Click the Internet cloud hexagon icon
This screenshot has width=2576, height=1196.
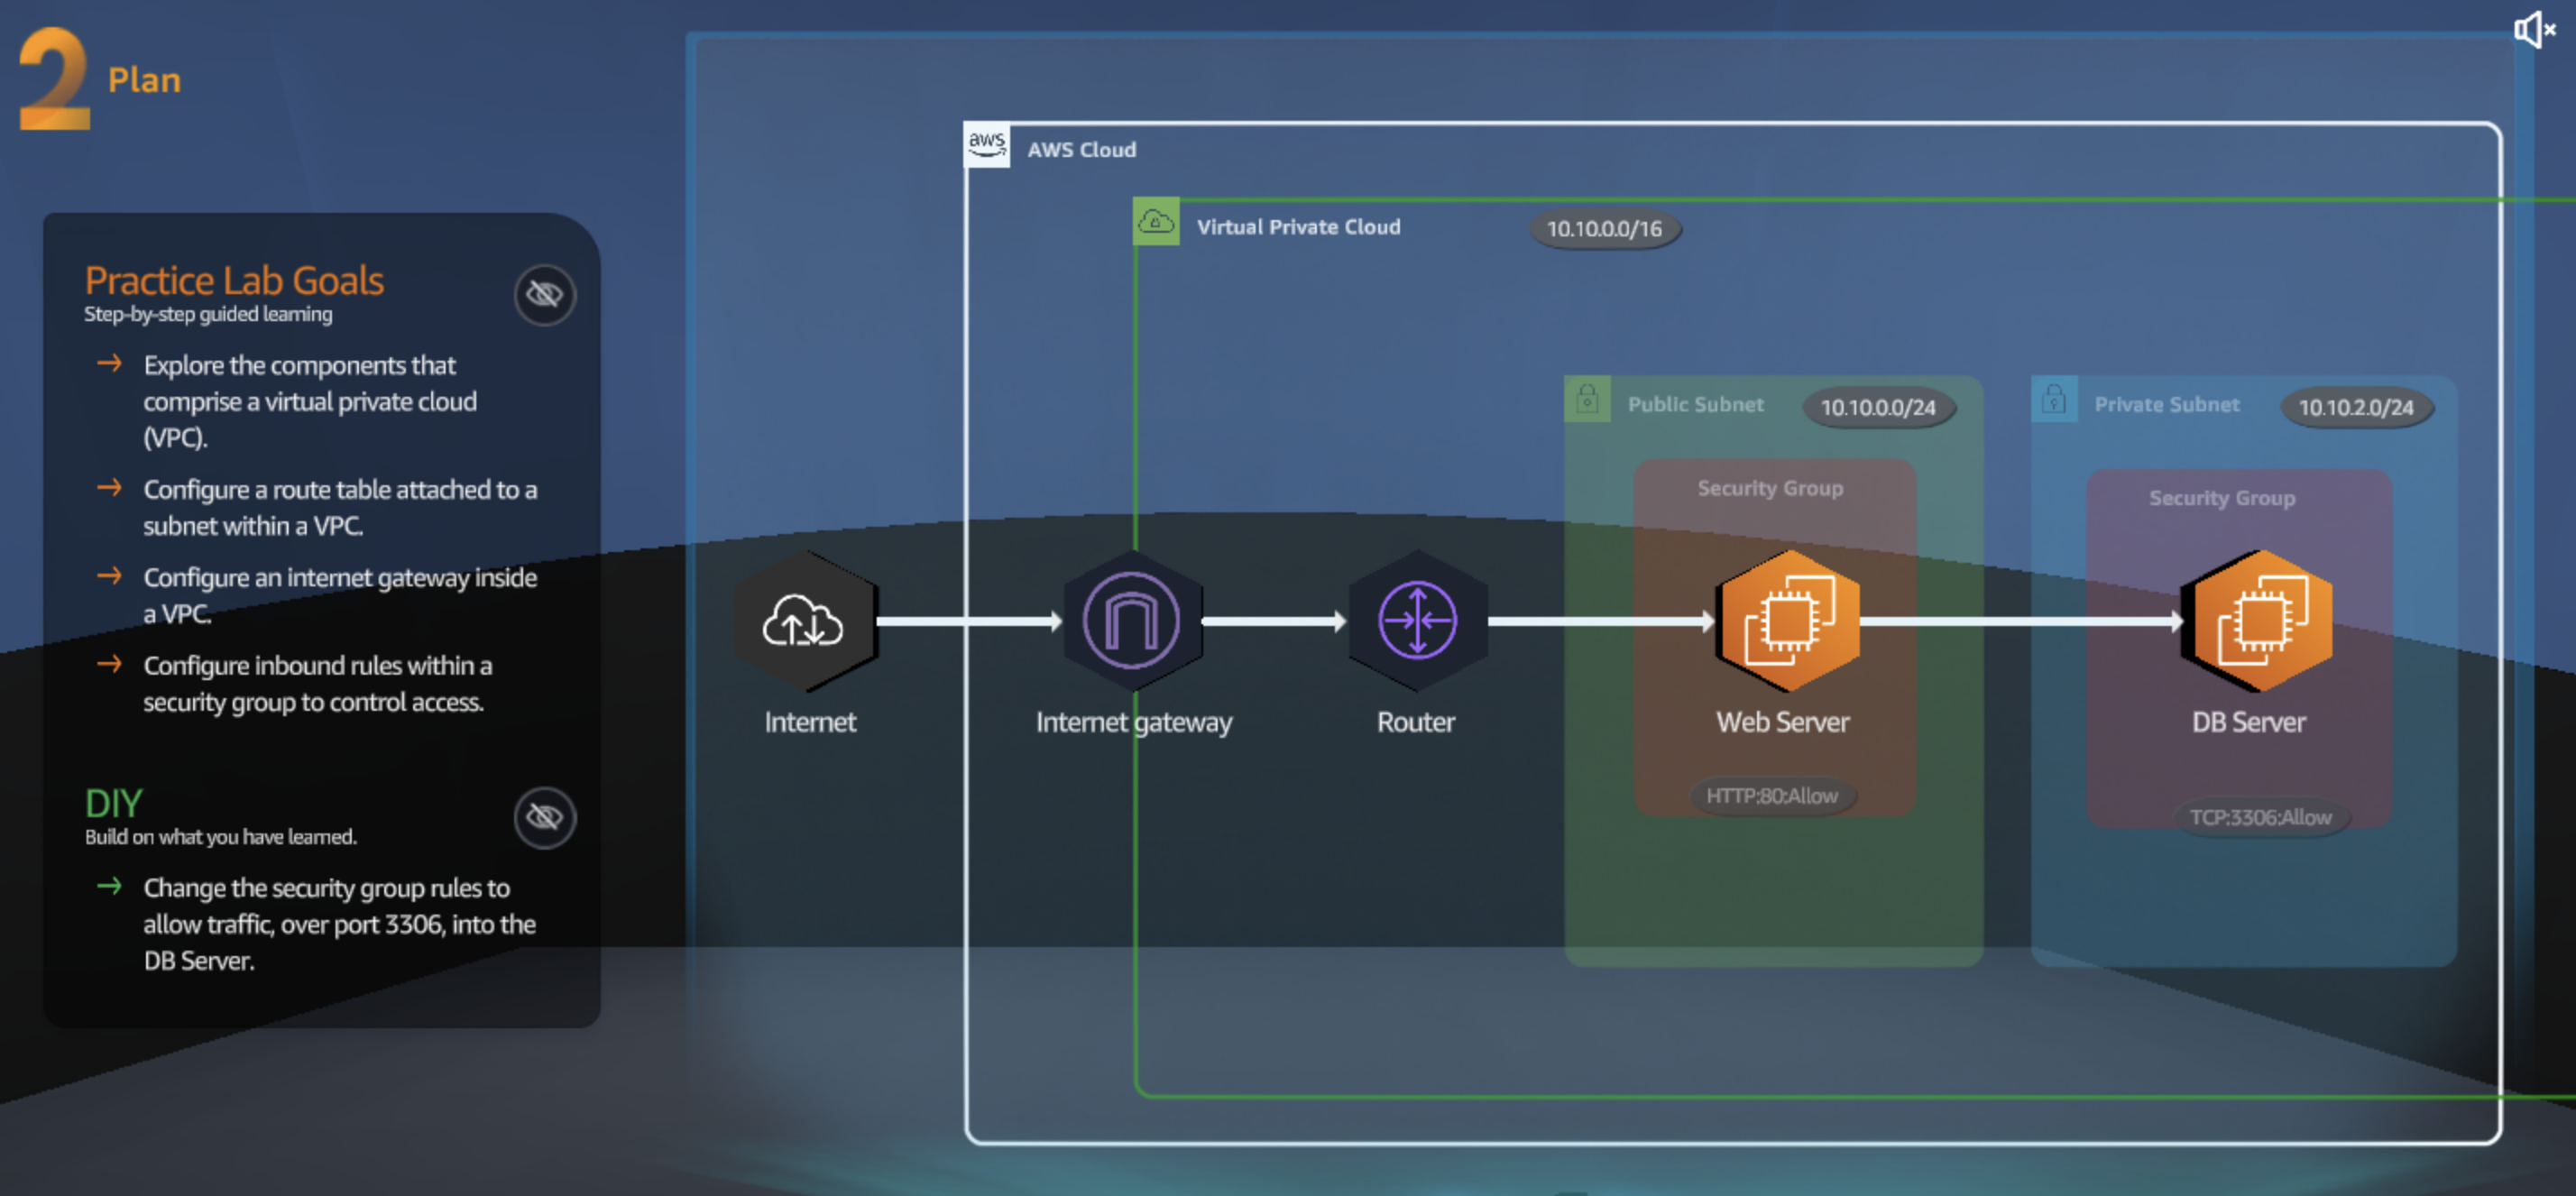tap(806, 620)
